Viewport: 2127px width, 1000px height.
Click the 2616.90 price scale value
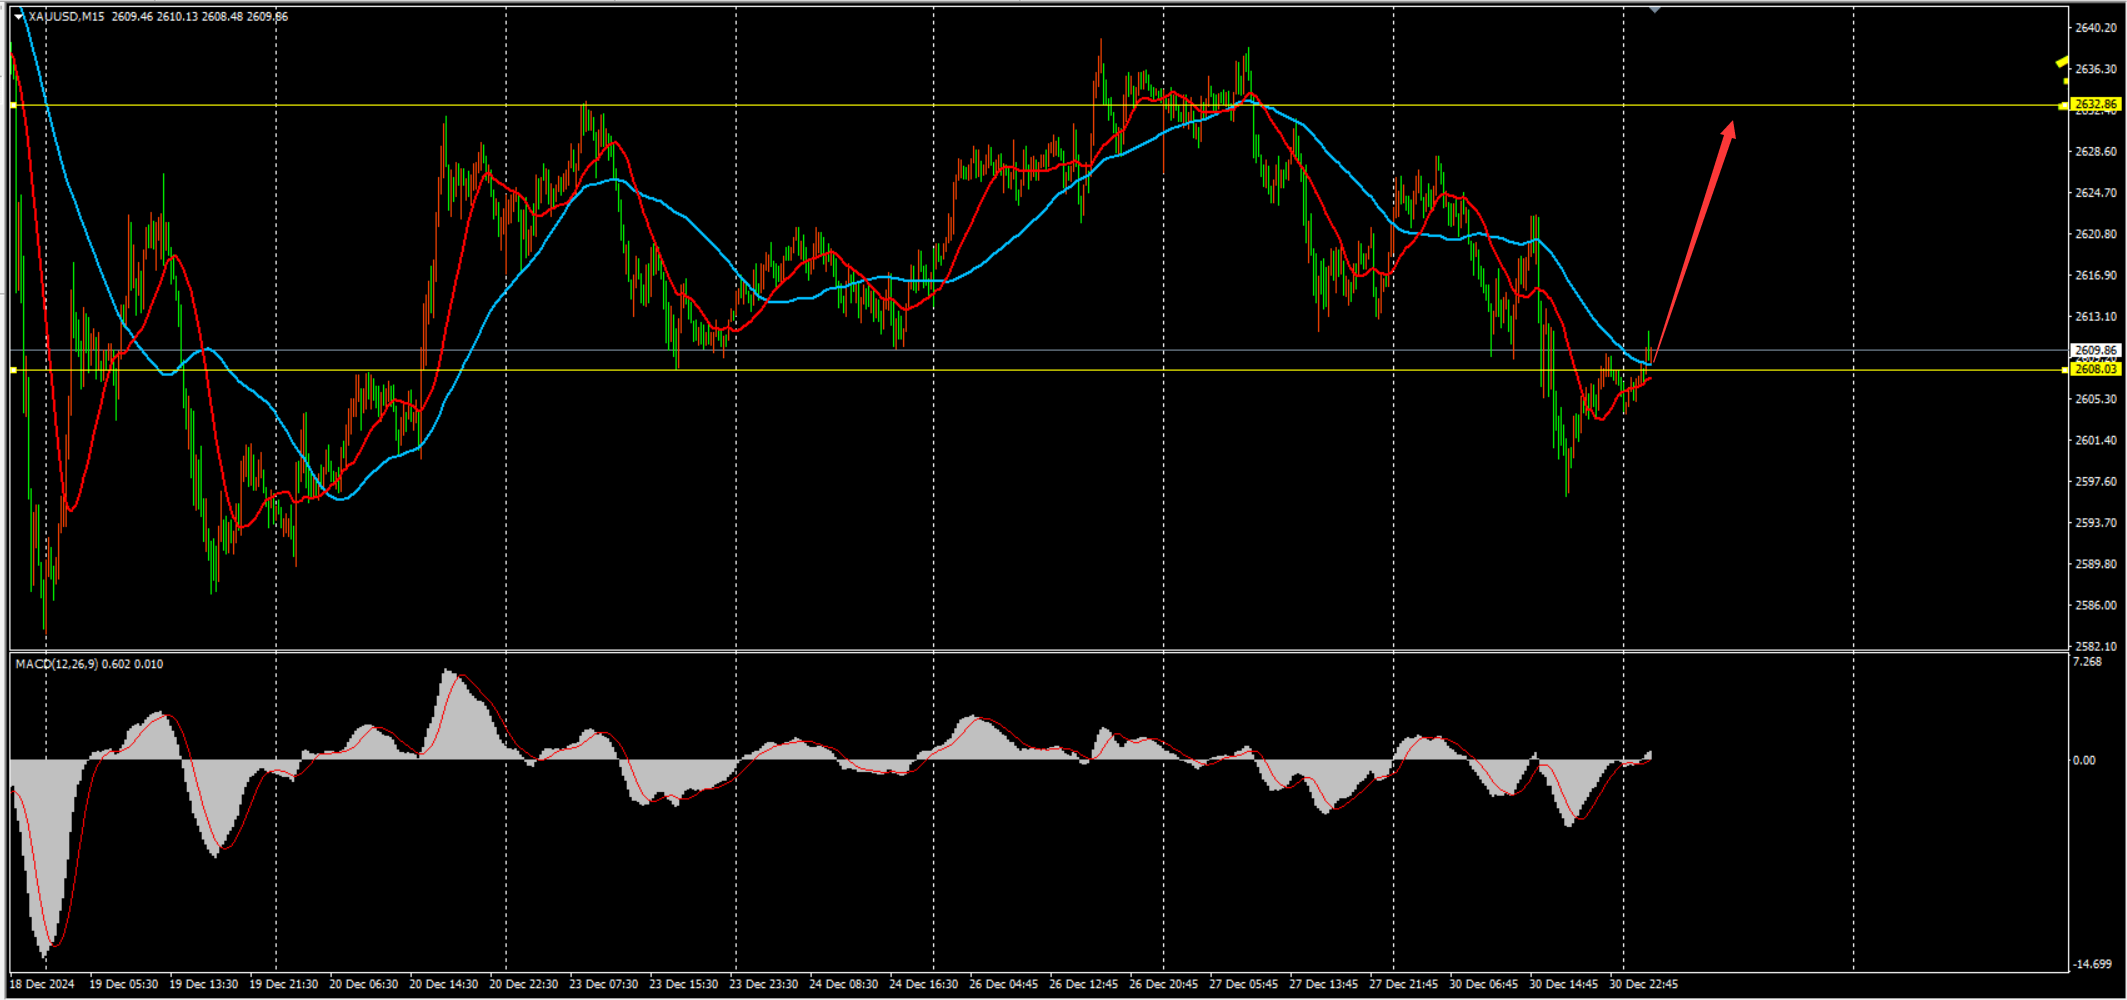[2096, 275]
